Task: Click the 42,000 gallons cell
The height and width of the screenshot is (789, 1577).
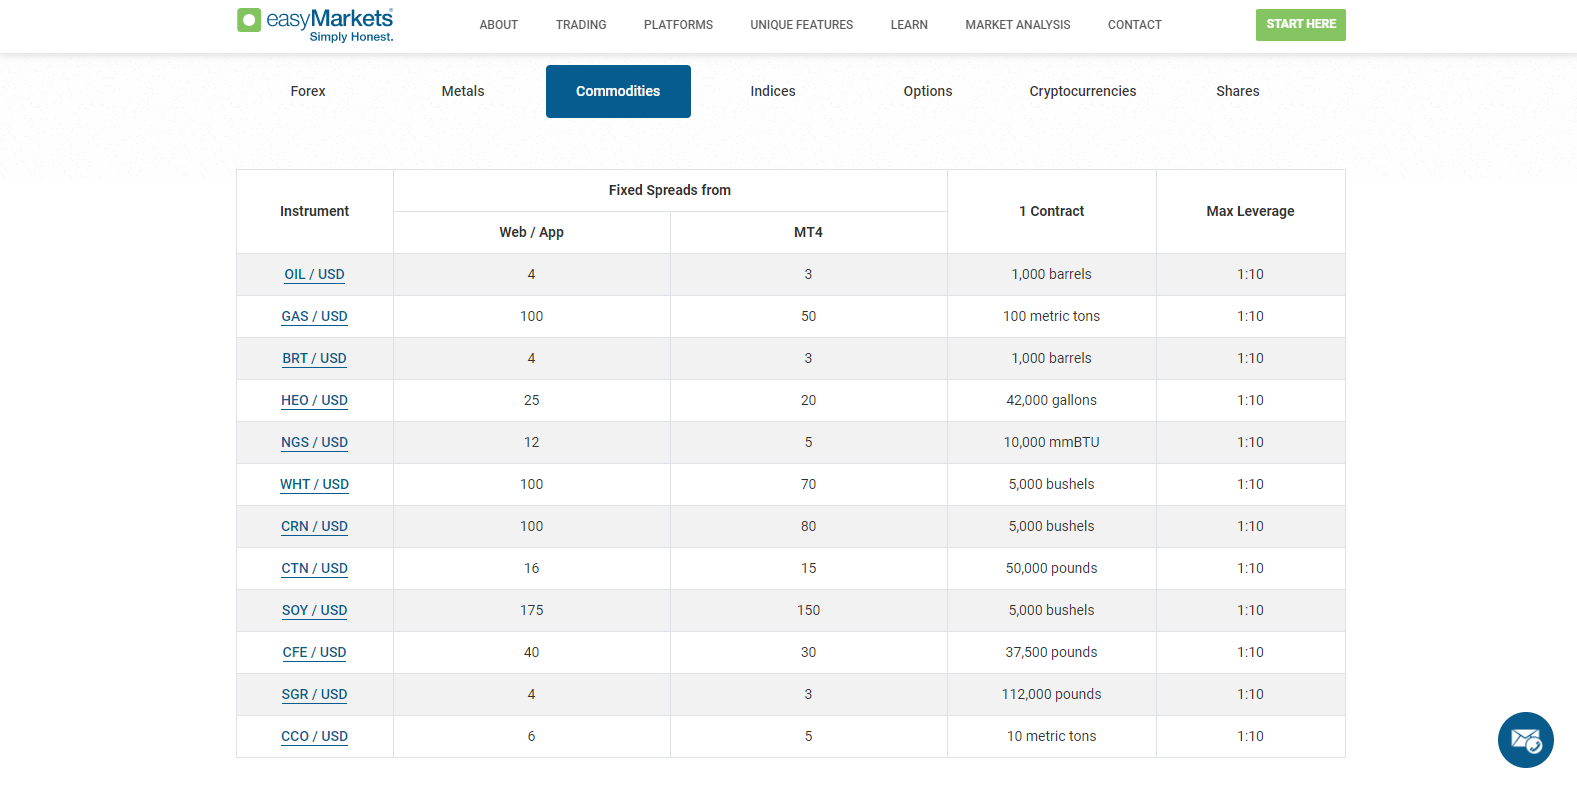Action: pyautogui.click(x=1051, y=400)
